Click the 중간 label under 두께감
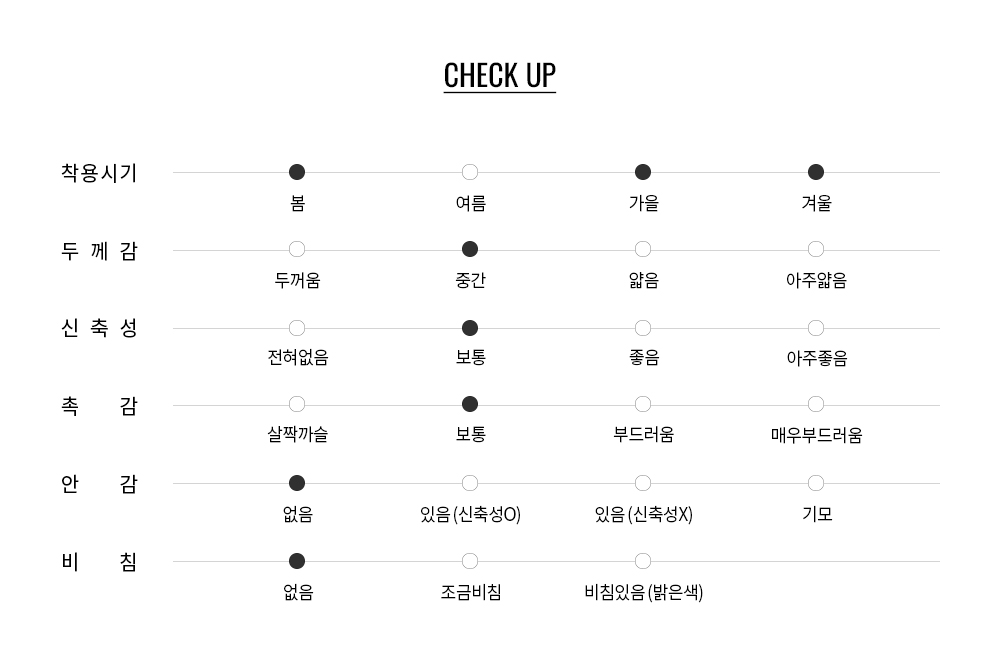Image resolution: width=1000 pixels, height=661 pixels. (471, 280)
